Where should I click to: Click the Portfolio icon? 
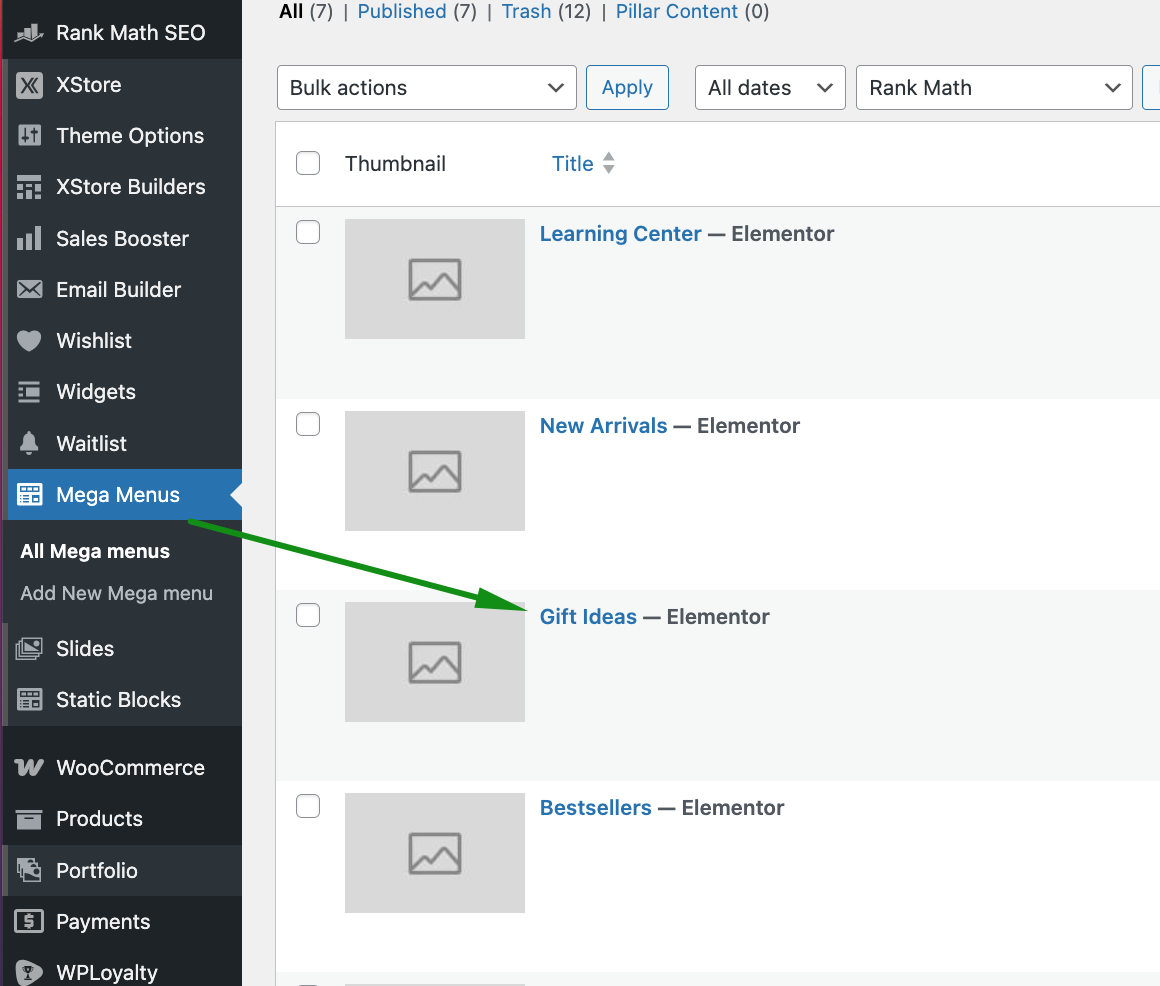[29, 870]
